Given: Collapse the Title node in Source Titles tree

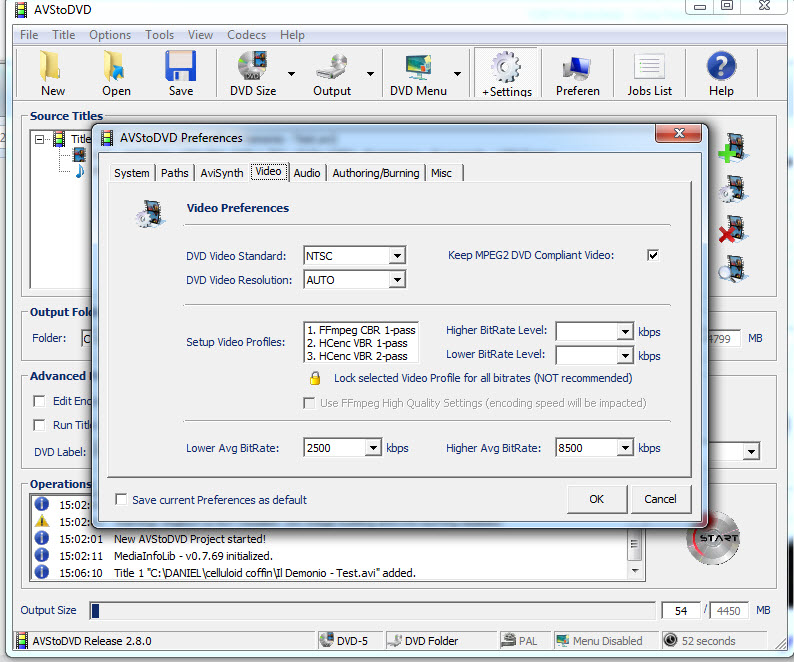Looking at the screenshot, I should (39, 139).
